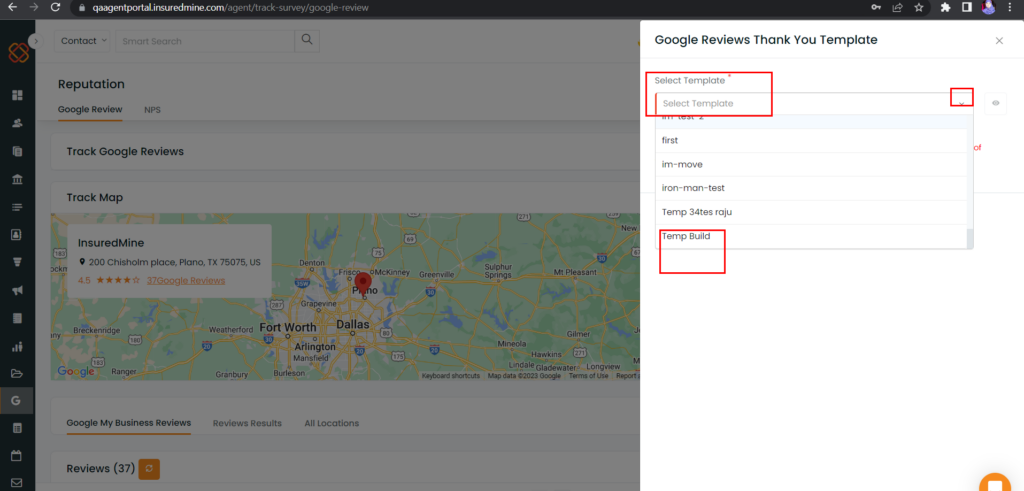Image resolution: width=1024 pixels, height=491 pixels.
Task: Choose 'im-move' from template list
Action: tap(811, 165)
